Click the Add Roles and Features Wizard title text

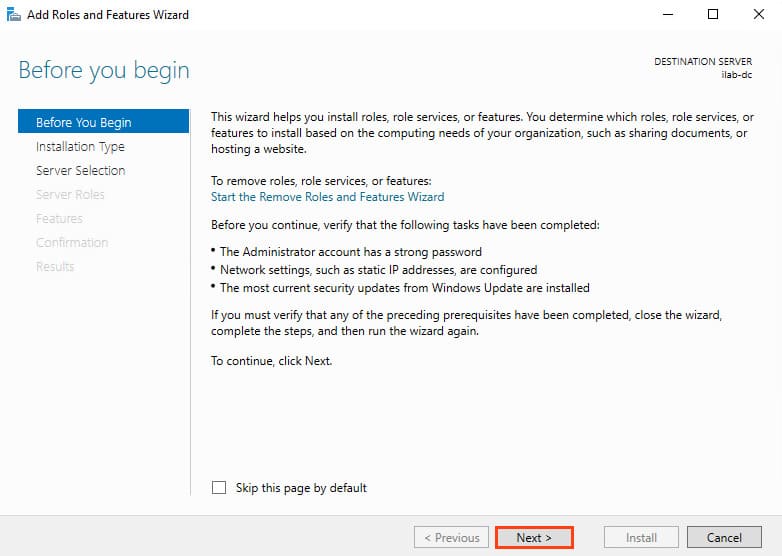[x=106, y=15]
